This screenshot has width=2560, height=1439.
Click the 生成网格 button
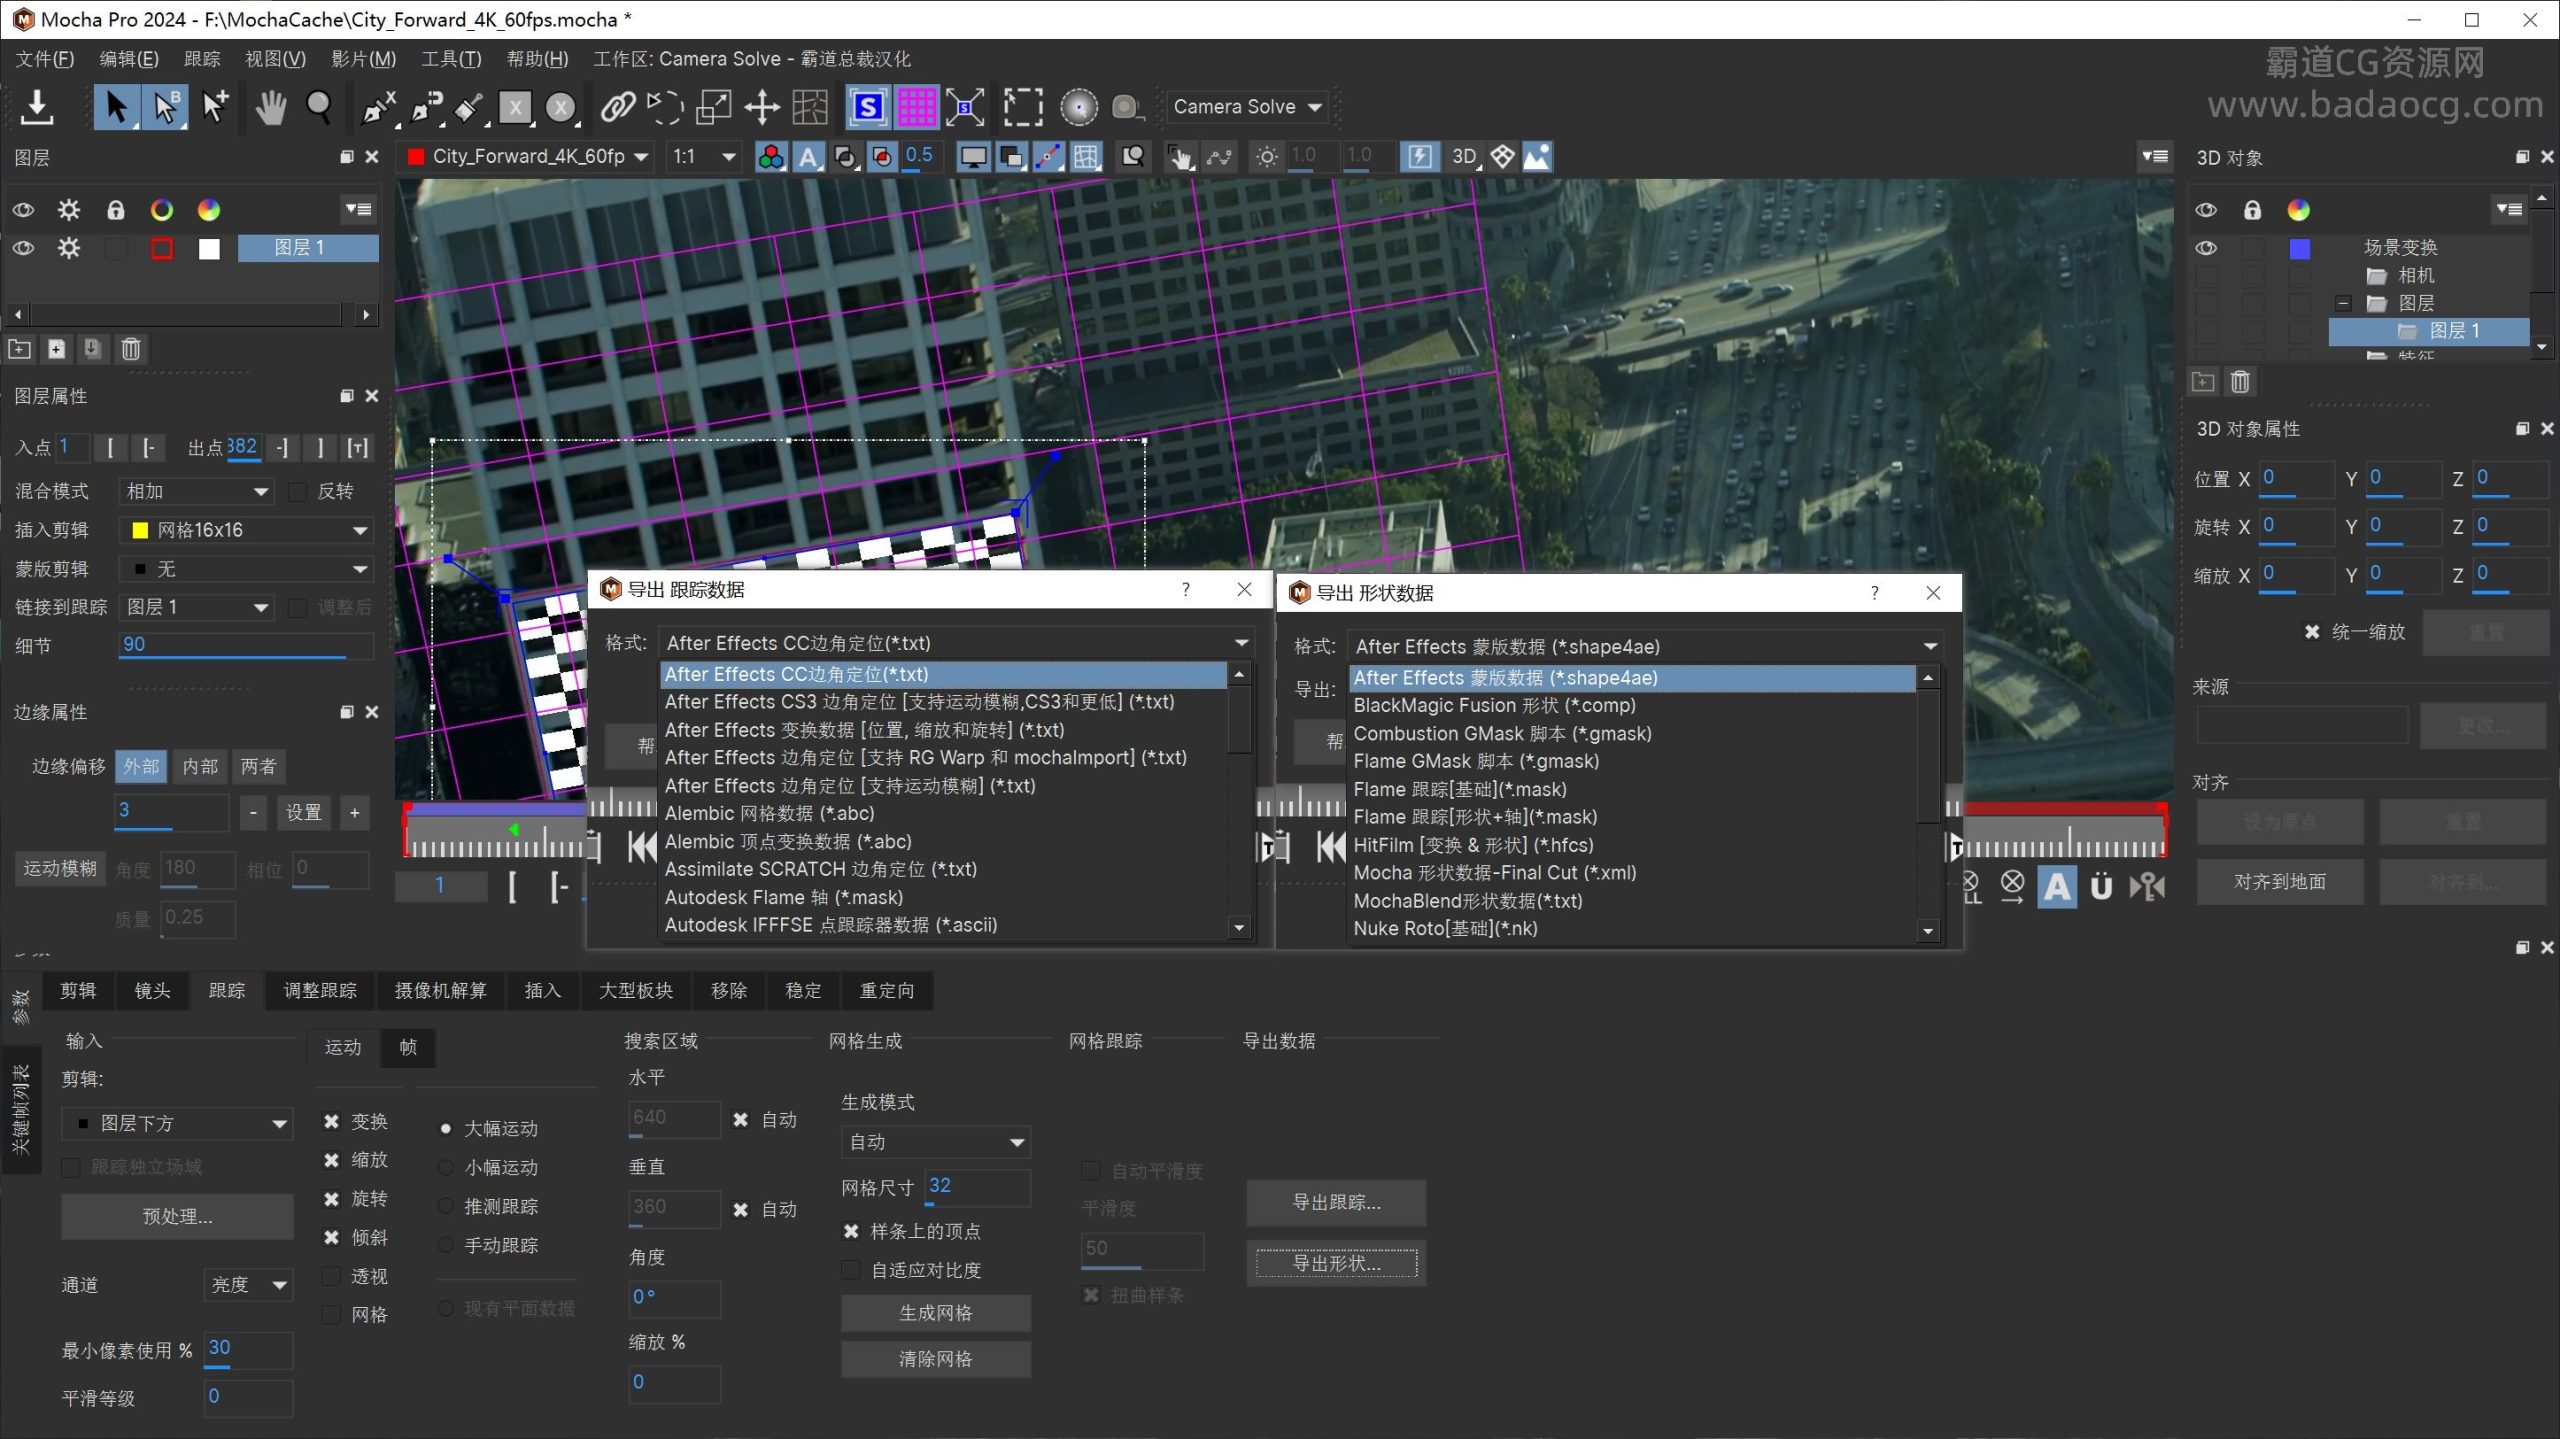(x=935, y=1313)
